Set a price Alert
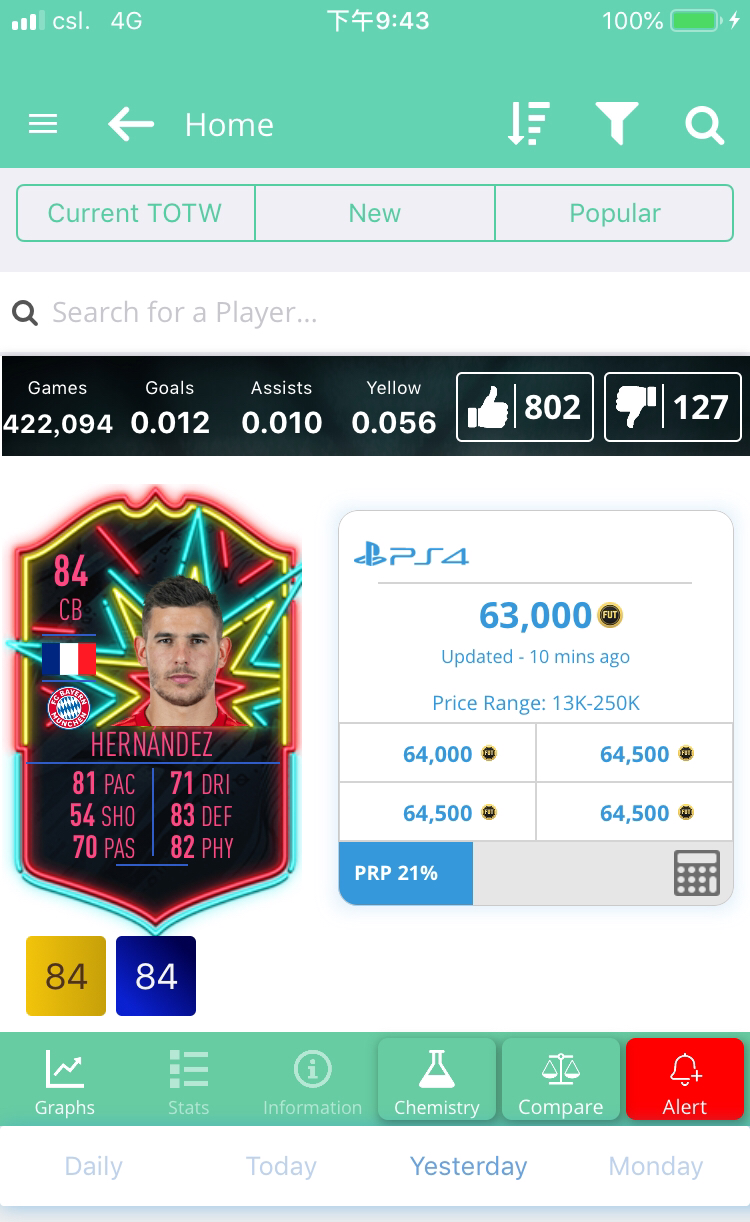This screenshot has height=1222, width=750. pyautogui.click(x=685, y=1080)
